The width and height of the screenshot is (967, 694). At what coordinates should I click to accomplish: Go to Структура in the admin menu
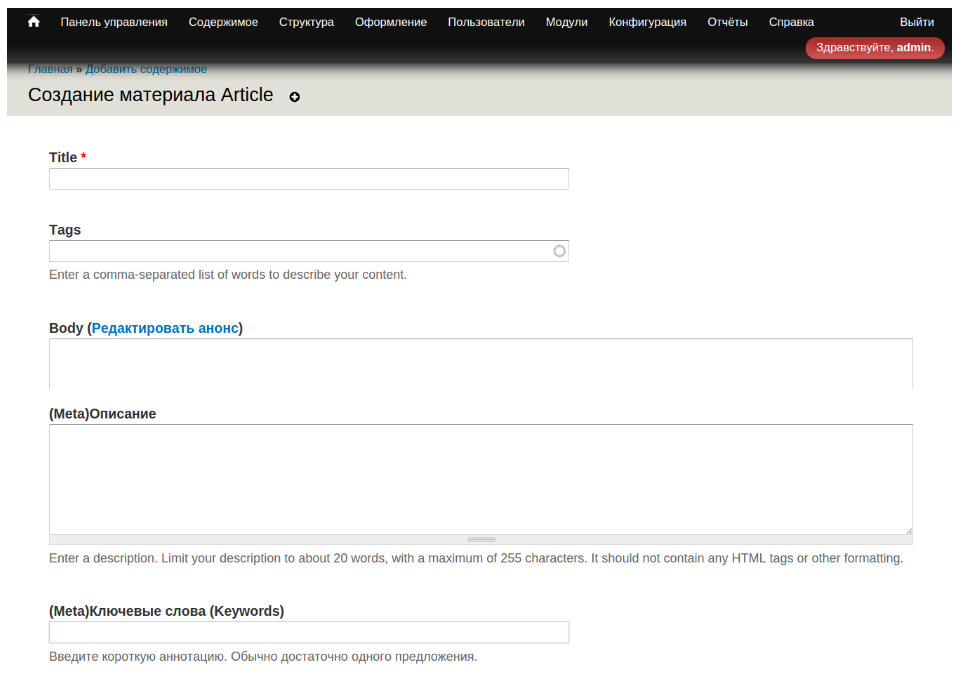click(306, 22)
